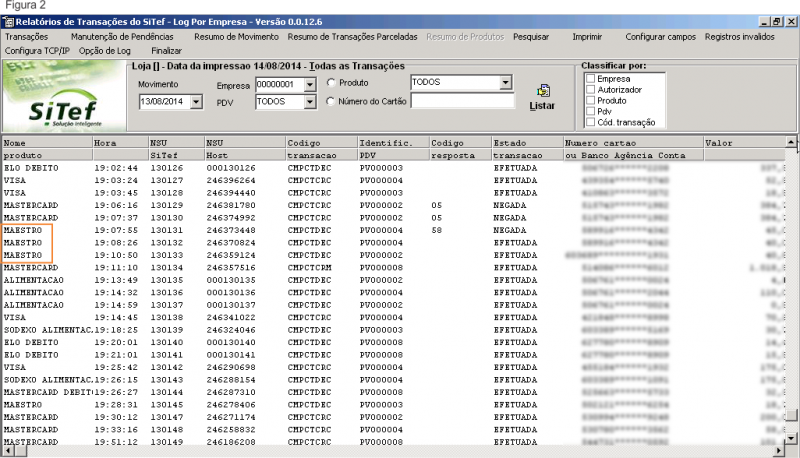Select the ELO DEBITO row at 19:02:44
The image size is (800, 458).
(x=393, y=168)
